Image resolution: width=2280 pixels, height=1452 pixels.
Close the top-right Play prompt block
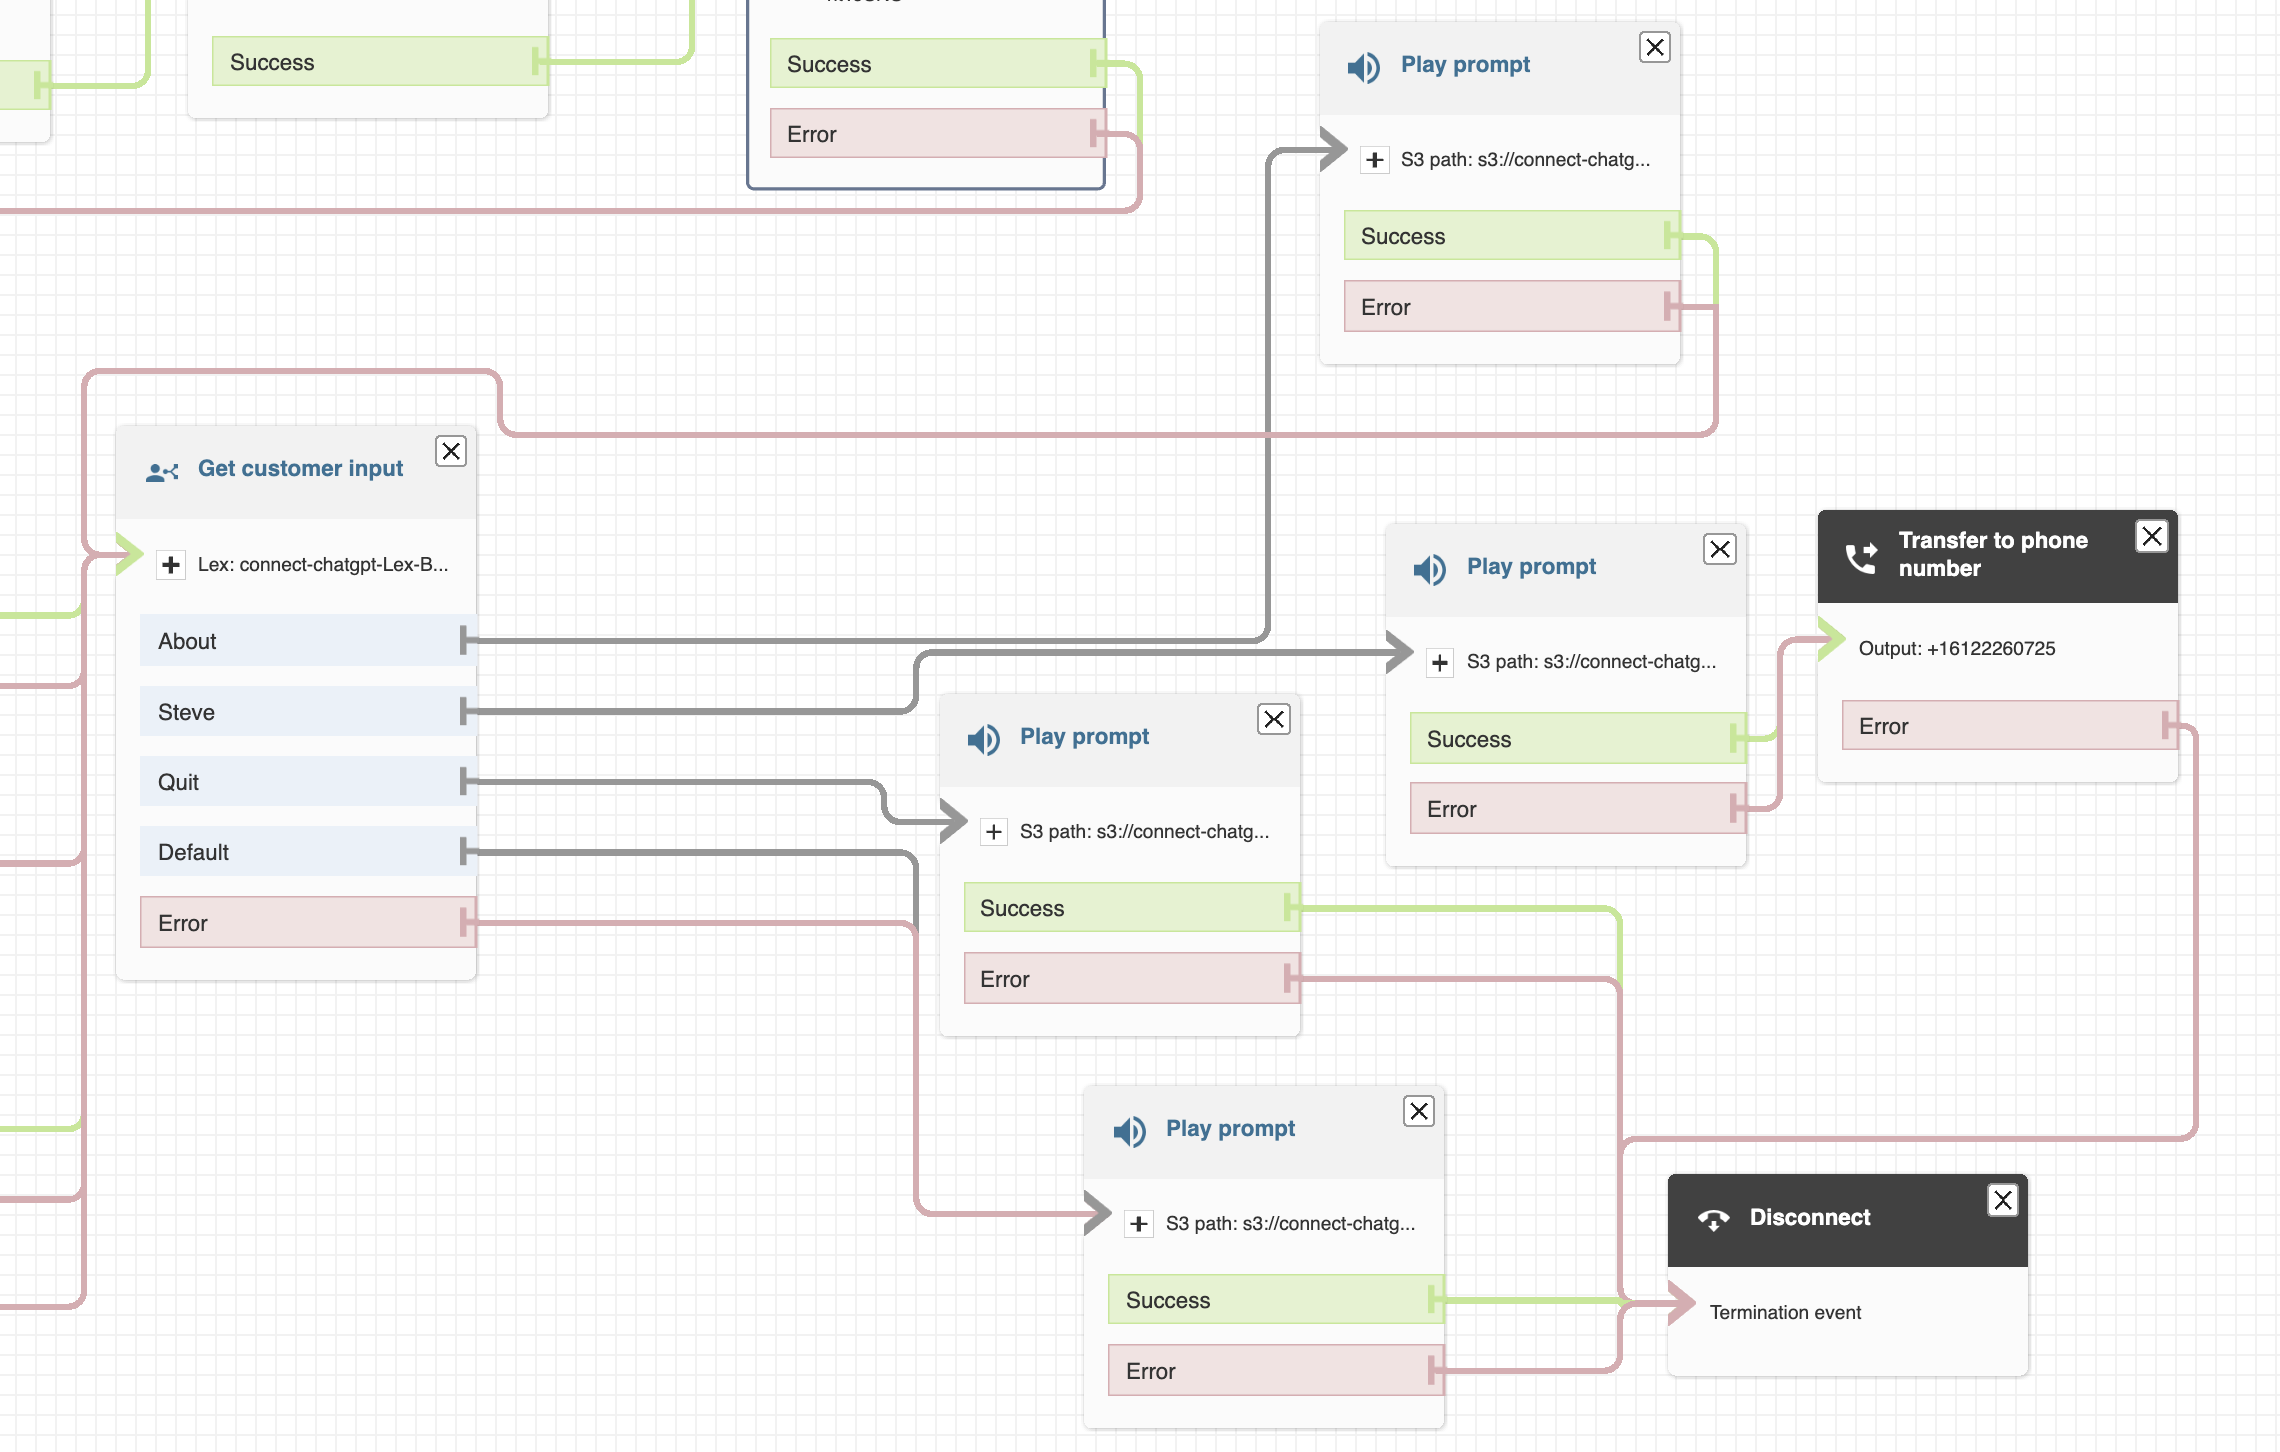tap(1653, 47)
